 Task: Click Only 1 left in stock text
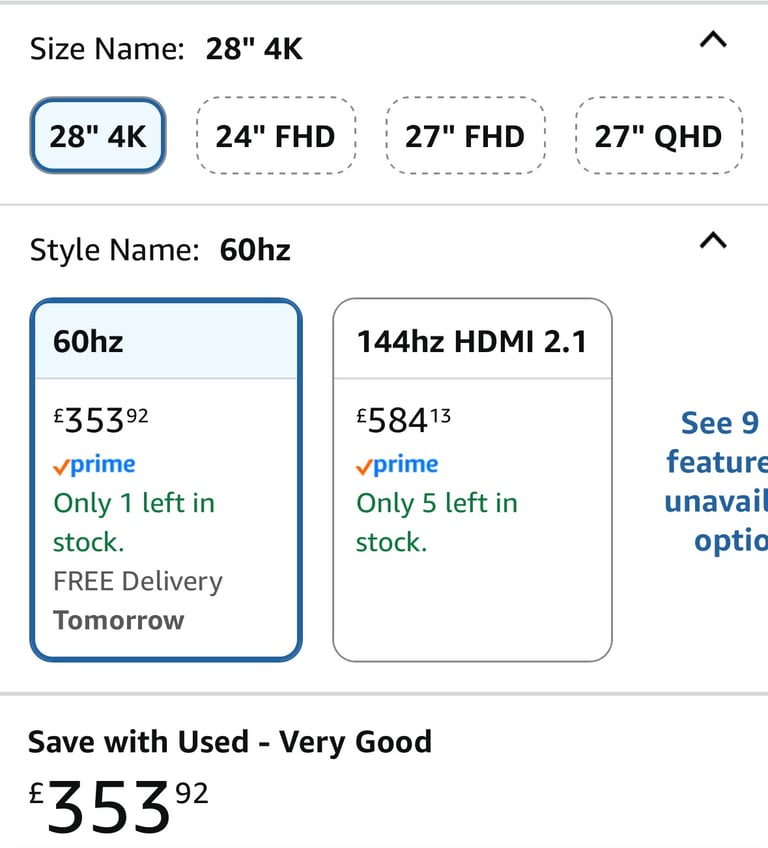point(134,522)
